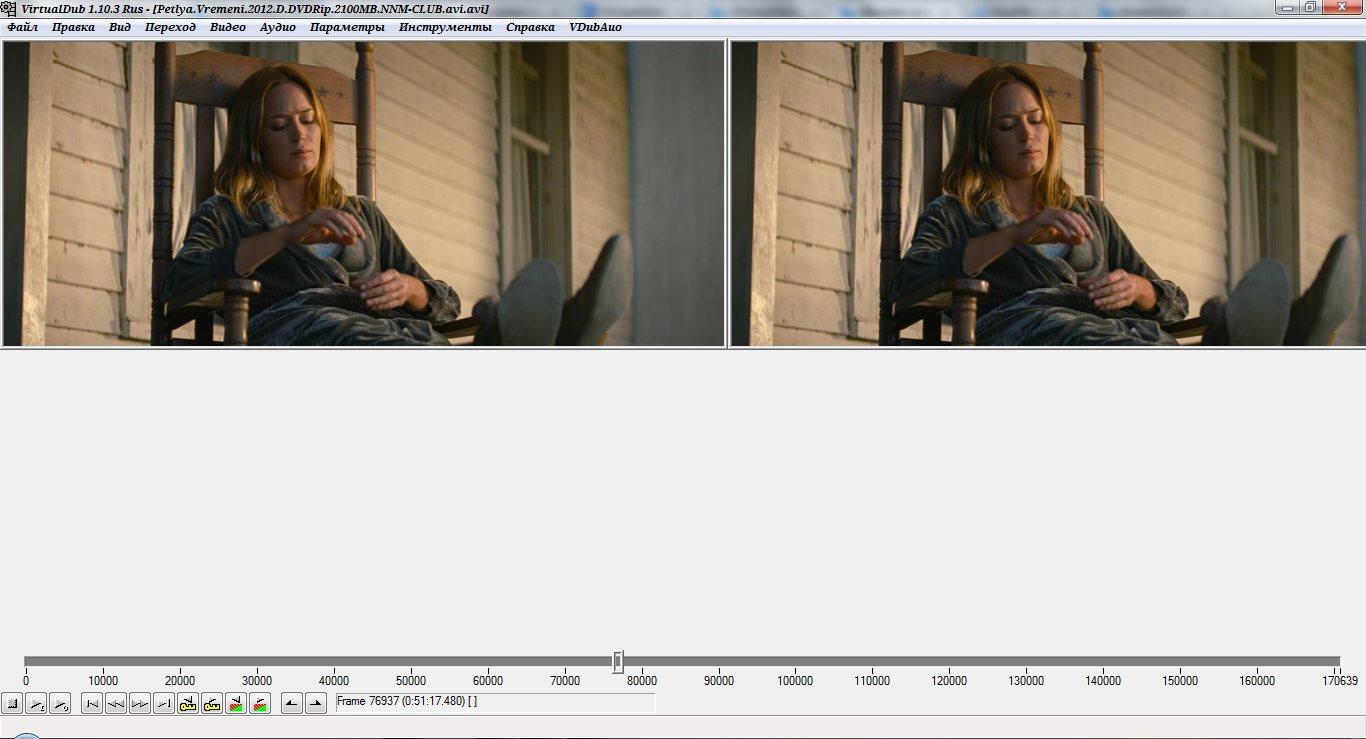Viewport: 1366px width, 739px height.
Task: Click the 90000 tick label
Action: pos(719,681)
